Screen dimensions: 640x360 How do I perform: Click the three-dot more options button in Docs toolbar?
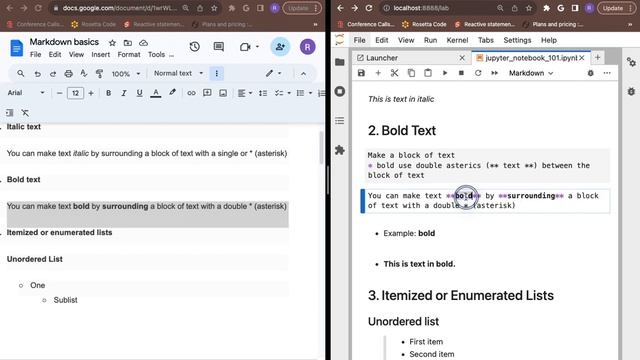[x=216, y=73]
